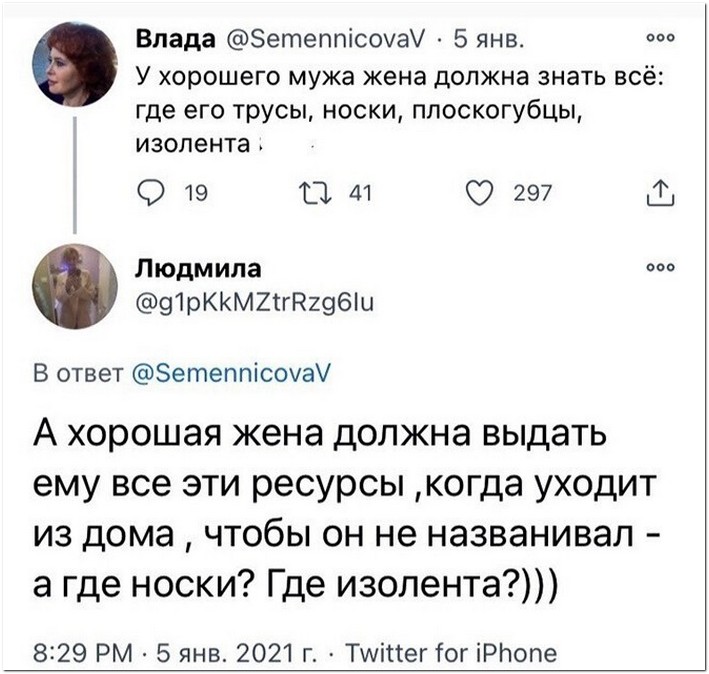709x674 pixels.
Task: Click the like count 297
Action: [533, 193]
